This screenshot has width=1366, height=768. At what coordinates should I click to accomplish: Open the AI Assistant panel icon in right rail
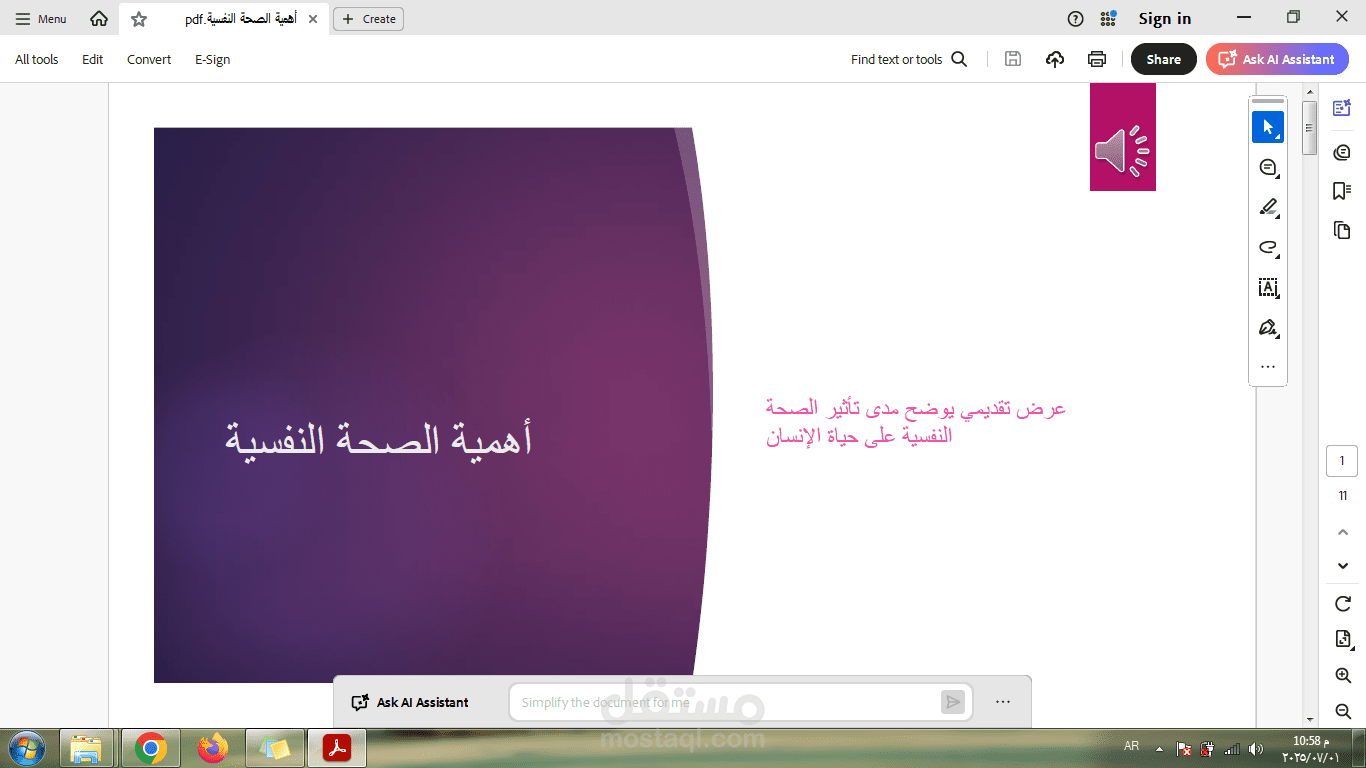(x=1342, y=108)
